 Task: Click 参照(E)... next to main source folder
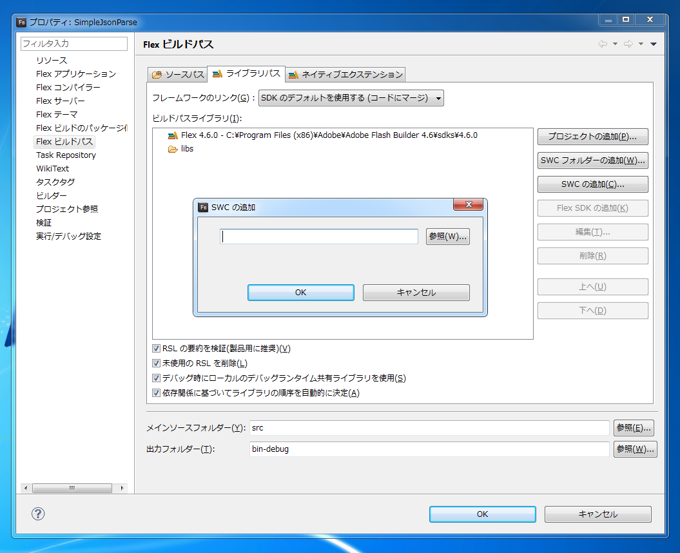click(634, 428)
